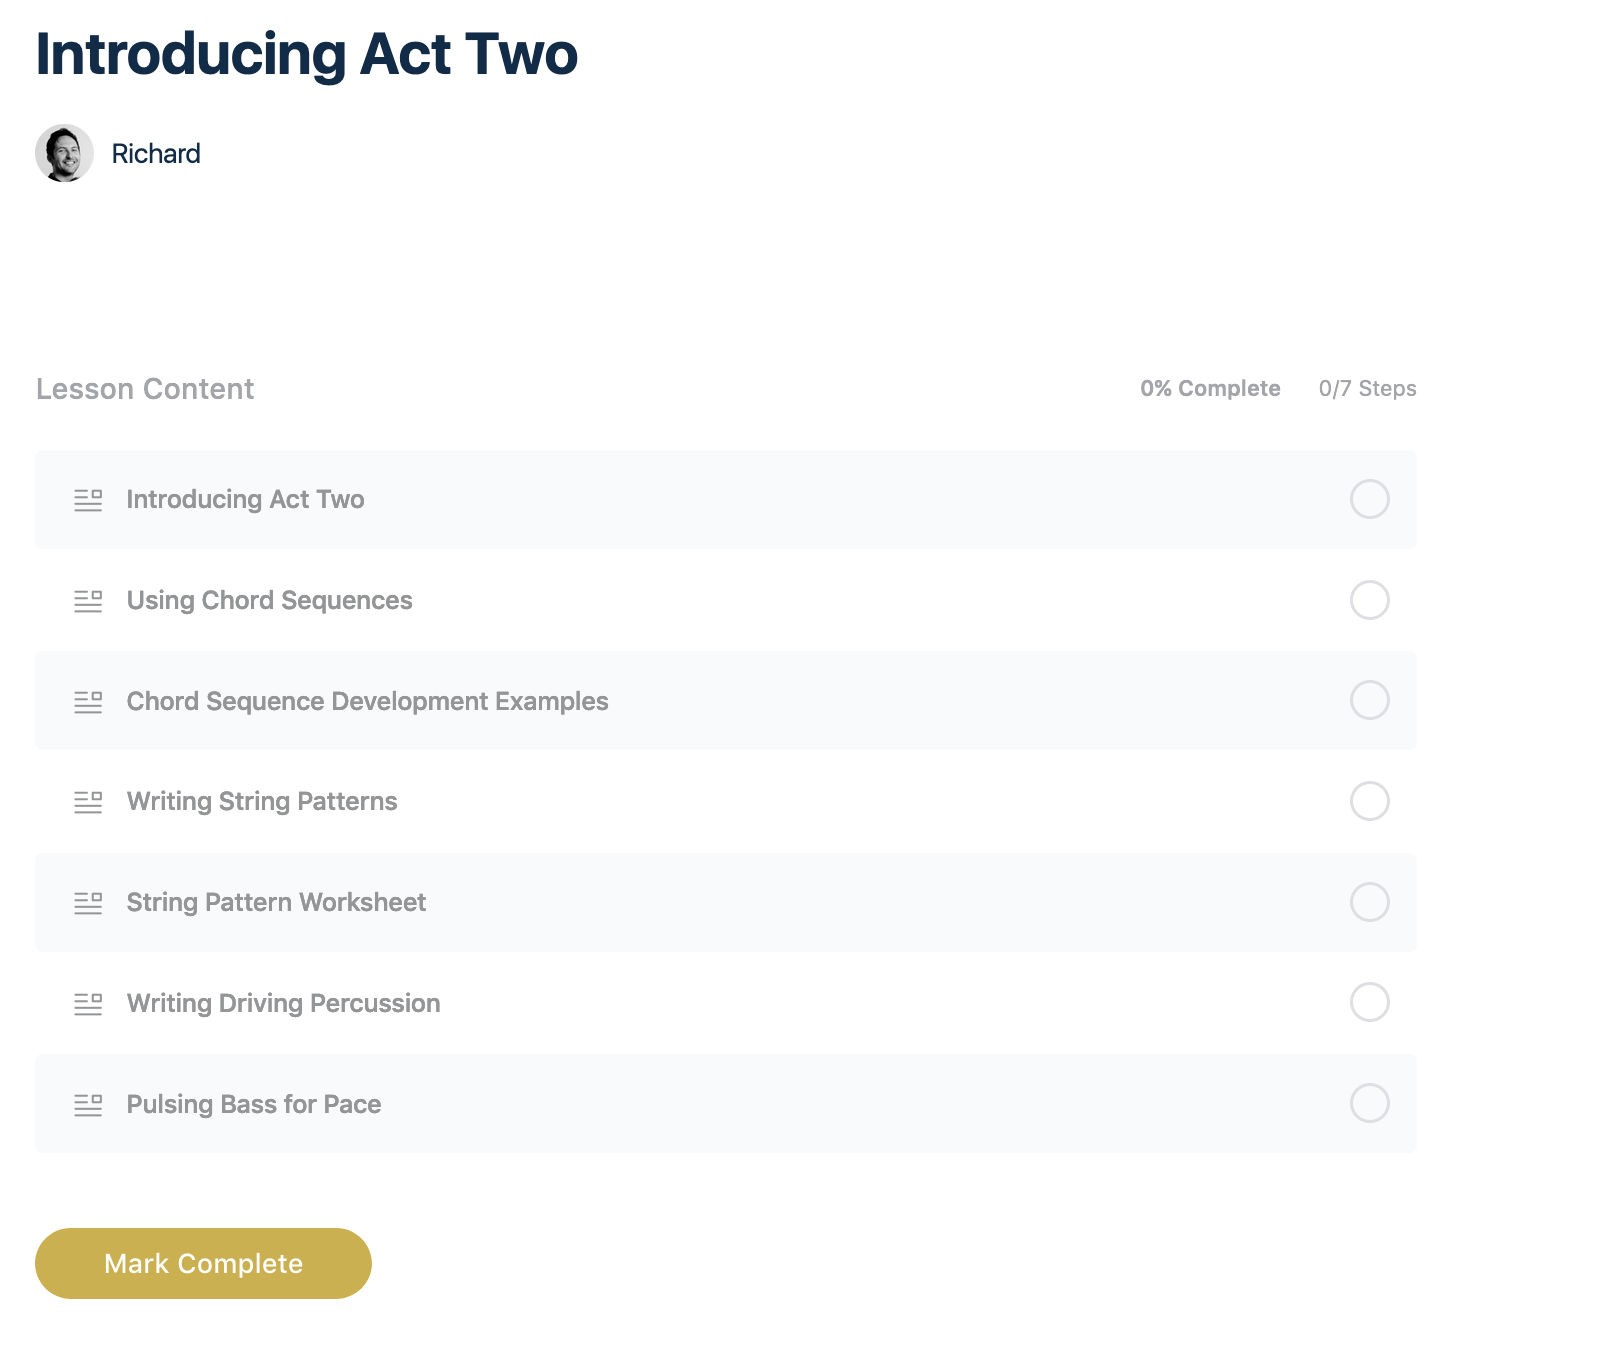Toggle completion circle for Using Chord Sequences

tap(1369, 600)
